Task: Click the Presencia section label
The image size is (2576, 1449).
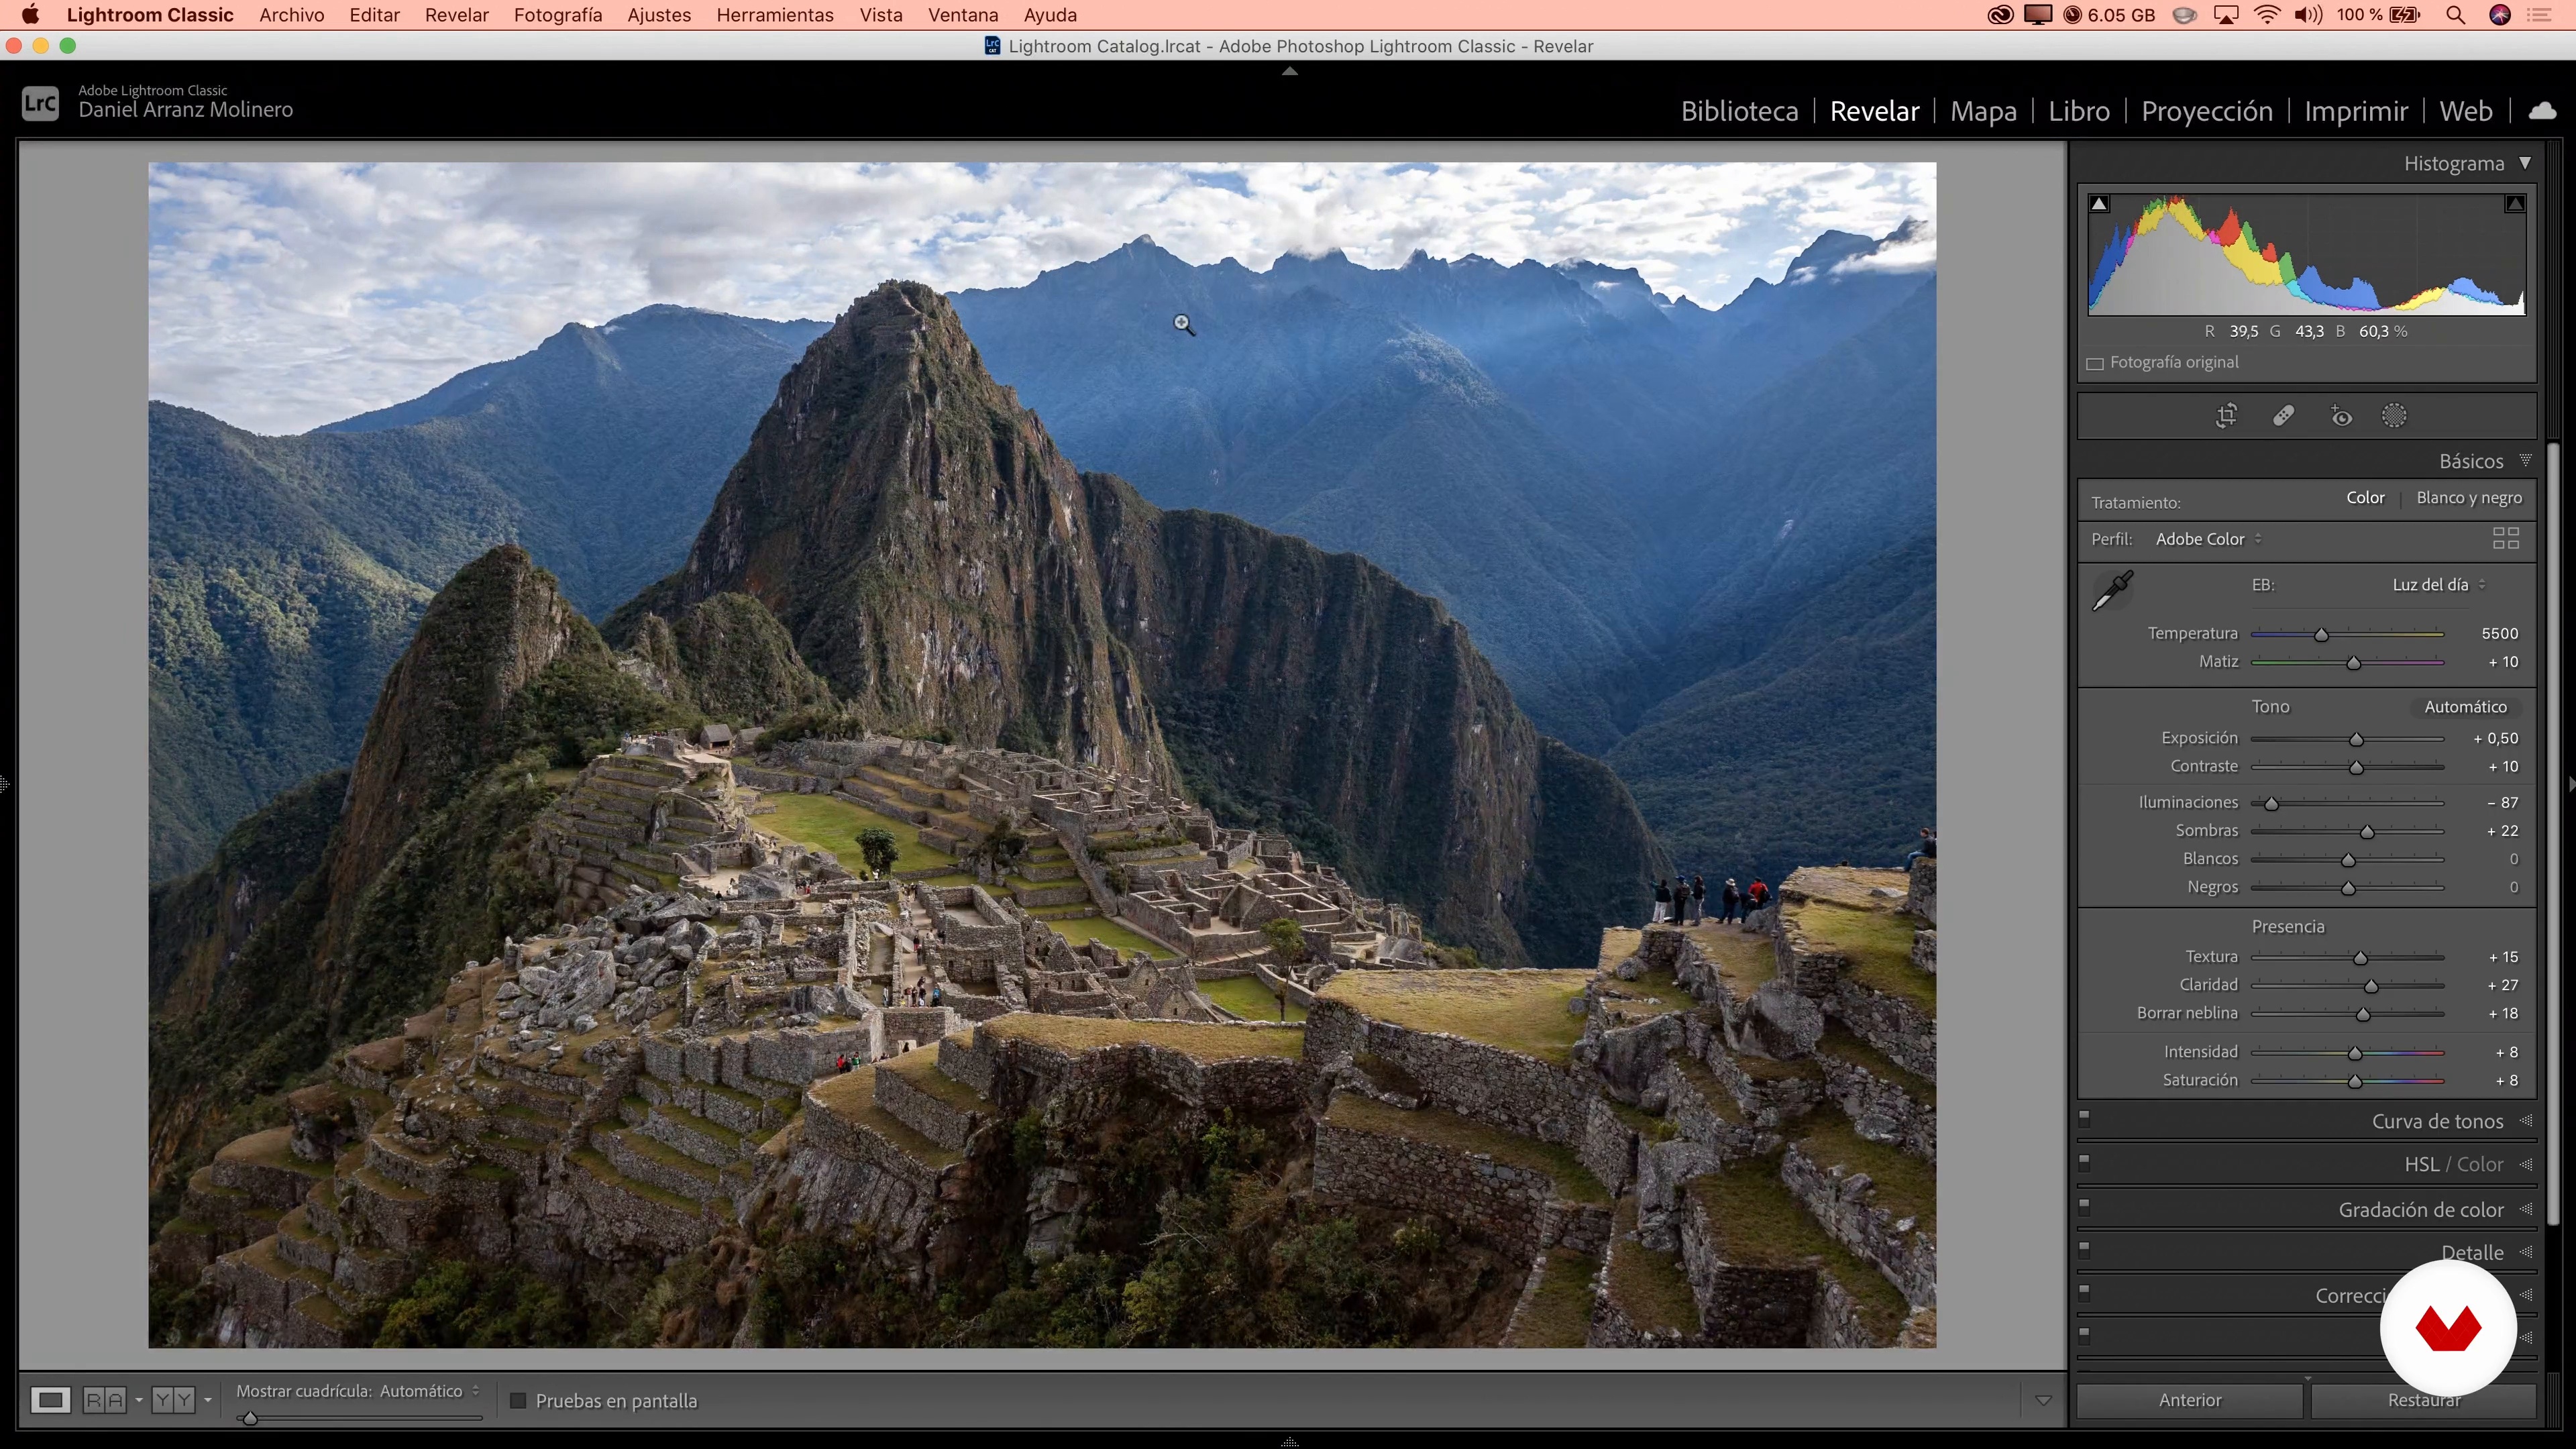Action: [2287, 927]
